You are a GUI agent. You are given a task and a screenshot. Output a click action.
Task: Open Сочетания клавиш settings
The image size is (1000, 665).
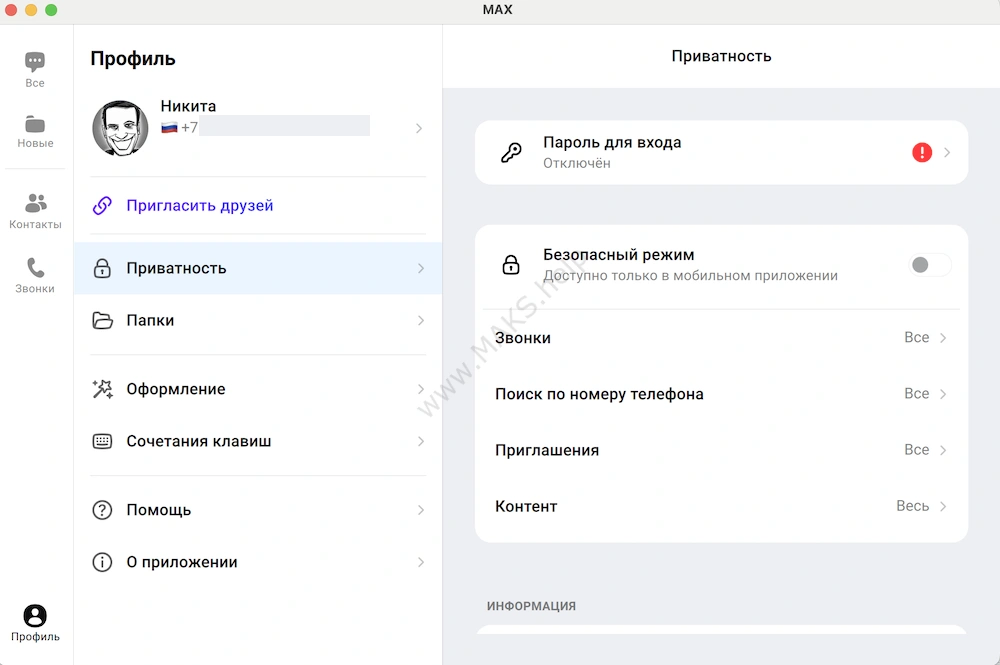pyautogui.click(x=257, y=441)
